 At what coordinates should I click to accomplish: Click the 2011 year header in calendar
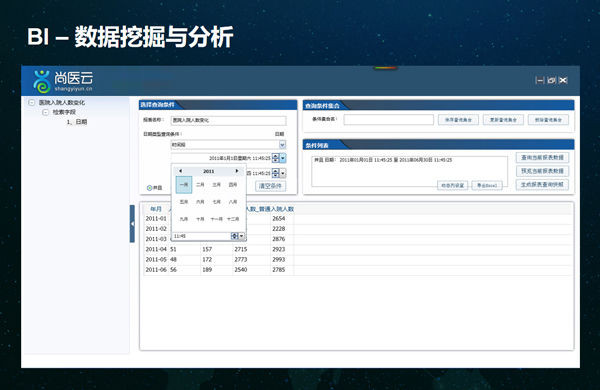pos(209,171)
